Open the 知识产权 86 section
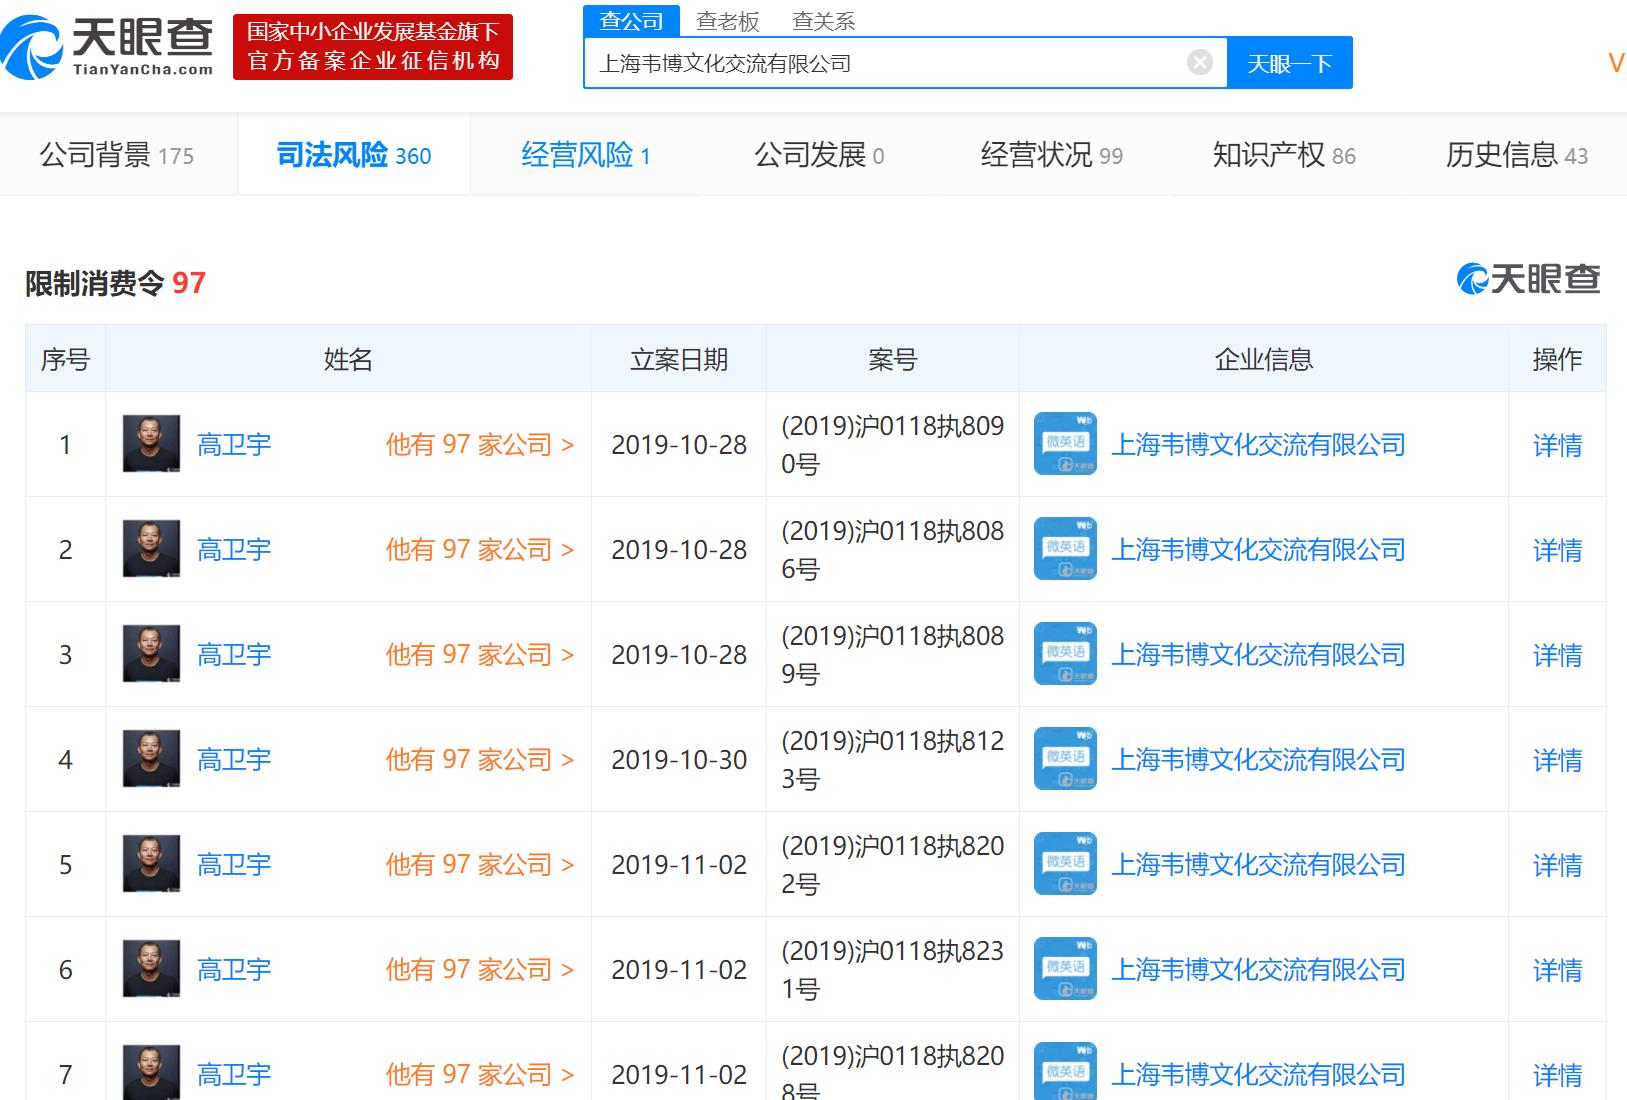 [x=1284, y=155]
